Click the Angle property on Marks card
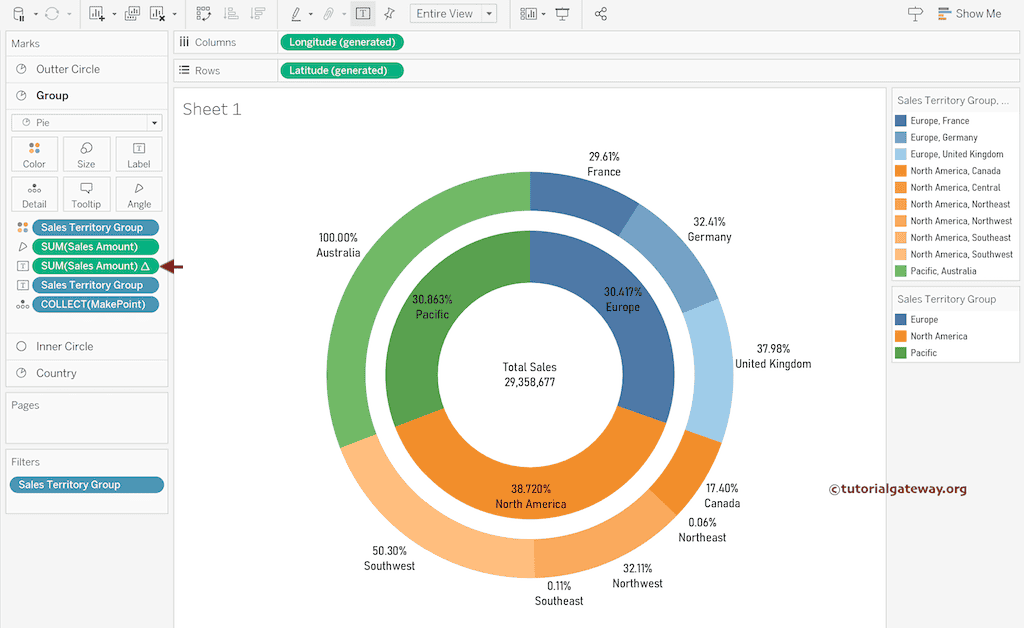Image resolution: width=1024 pixels, height=628 pixels. (x=138, y=194)
